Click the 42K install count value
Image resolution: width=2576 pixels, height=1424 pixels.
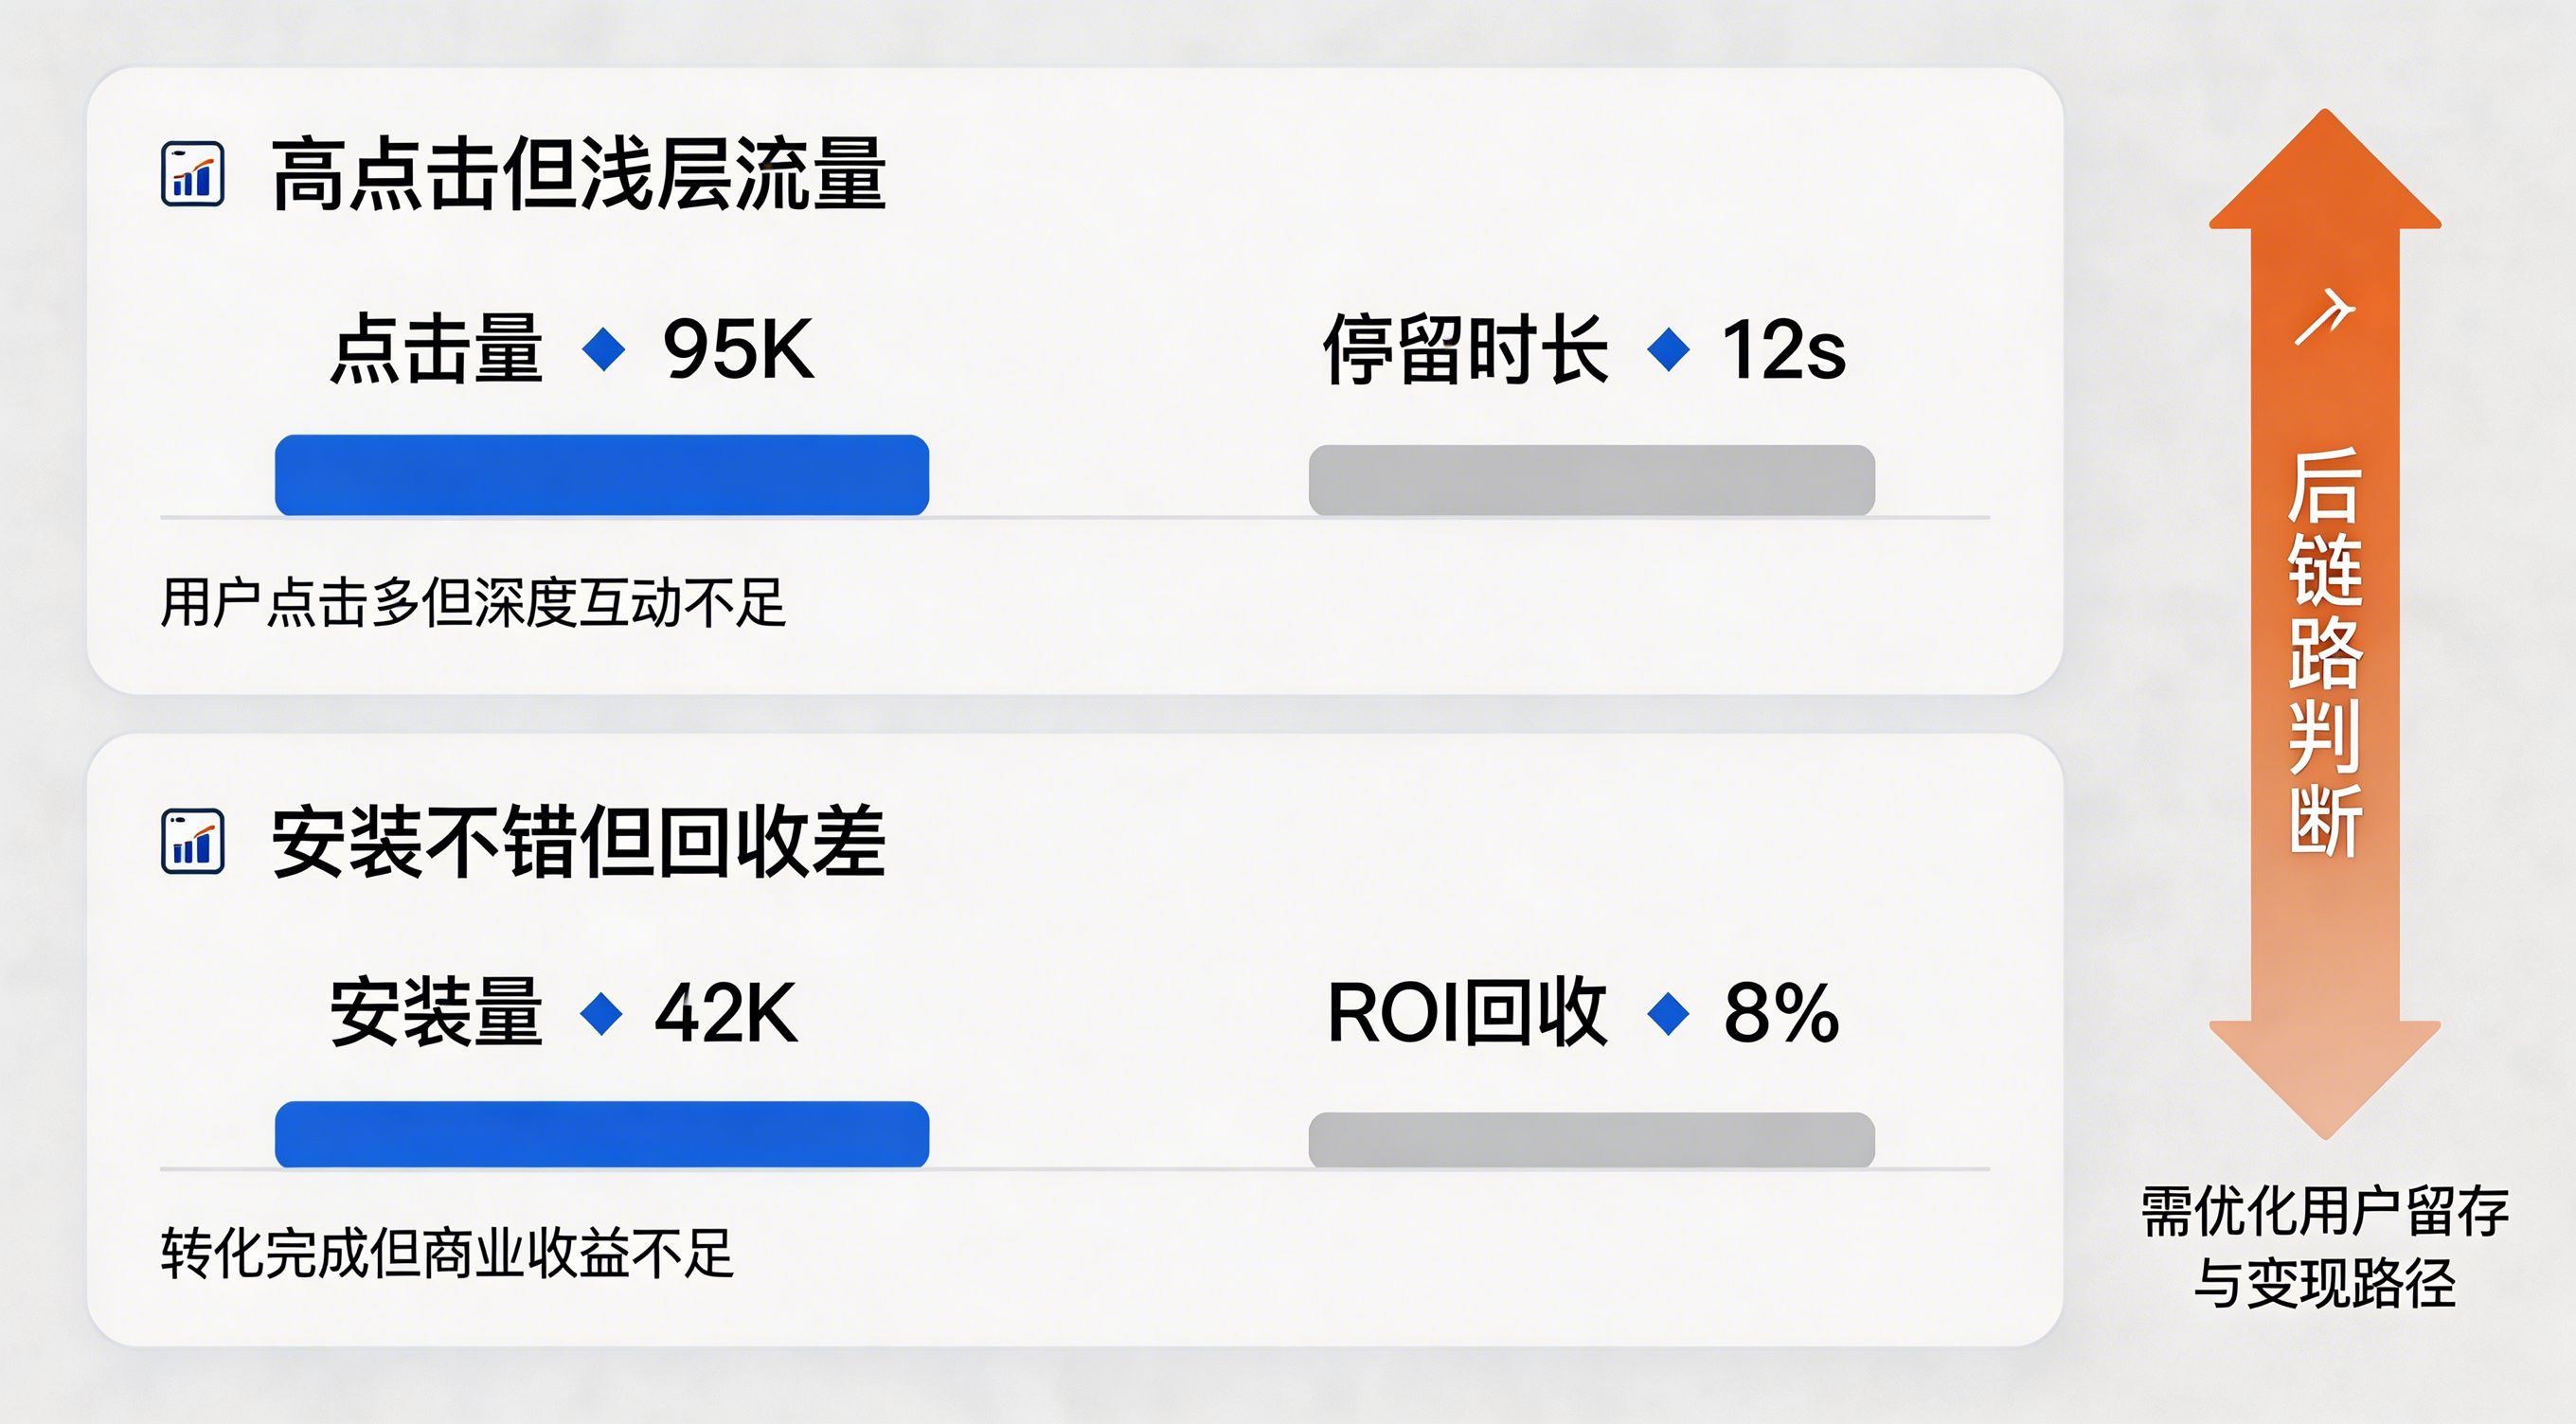pos(726,1014)
